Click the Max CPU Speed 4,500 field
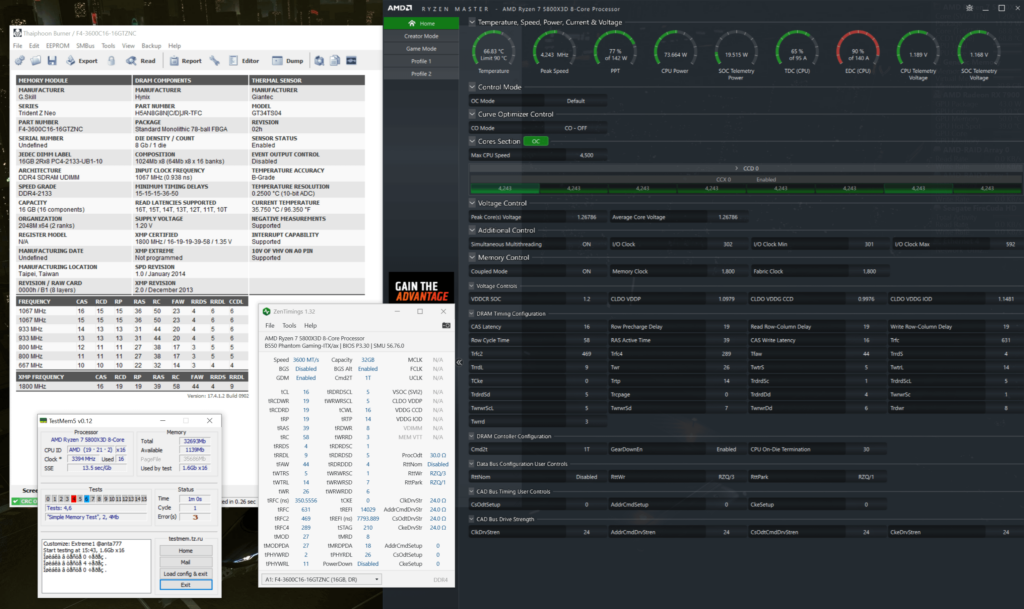The height and width of the screenshot is (609, 1024). (586, 155)
